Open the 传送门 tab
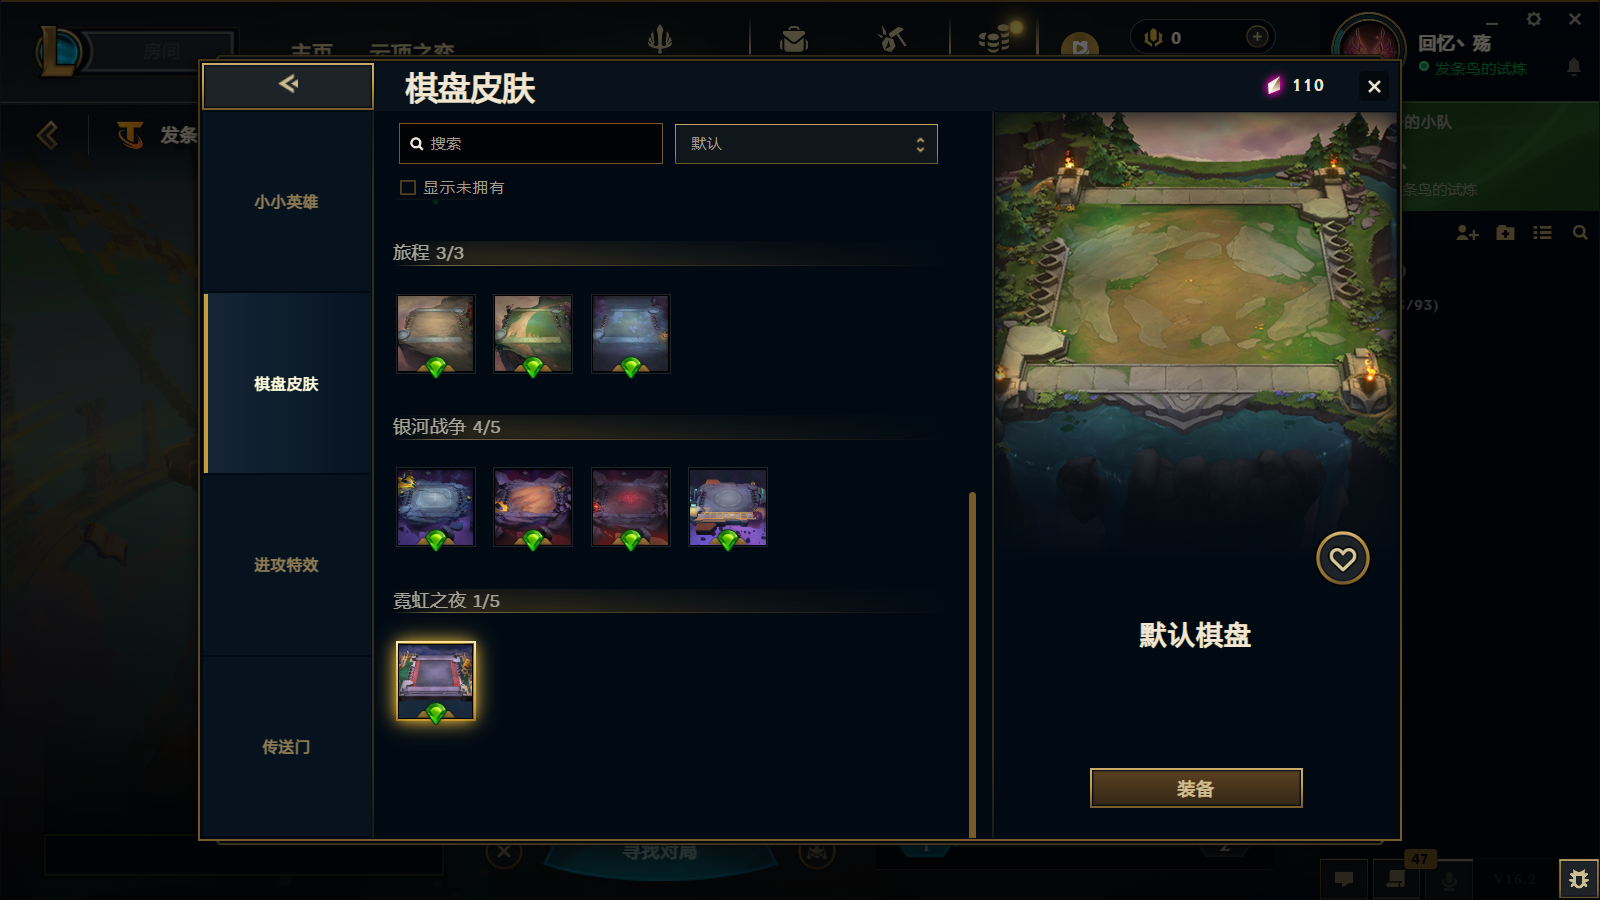The width and height of the screenshot is (1600, 900). point(288,747)
